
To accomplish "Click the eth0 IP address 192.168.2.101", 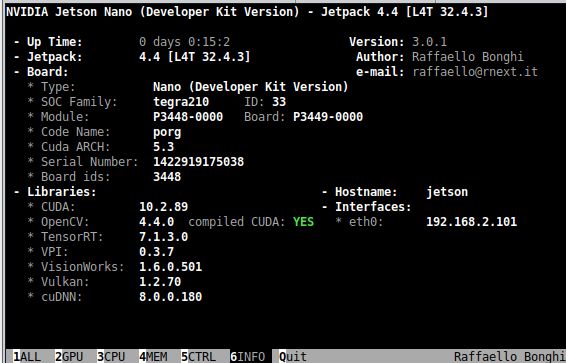I will tap(471, 222).
